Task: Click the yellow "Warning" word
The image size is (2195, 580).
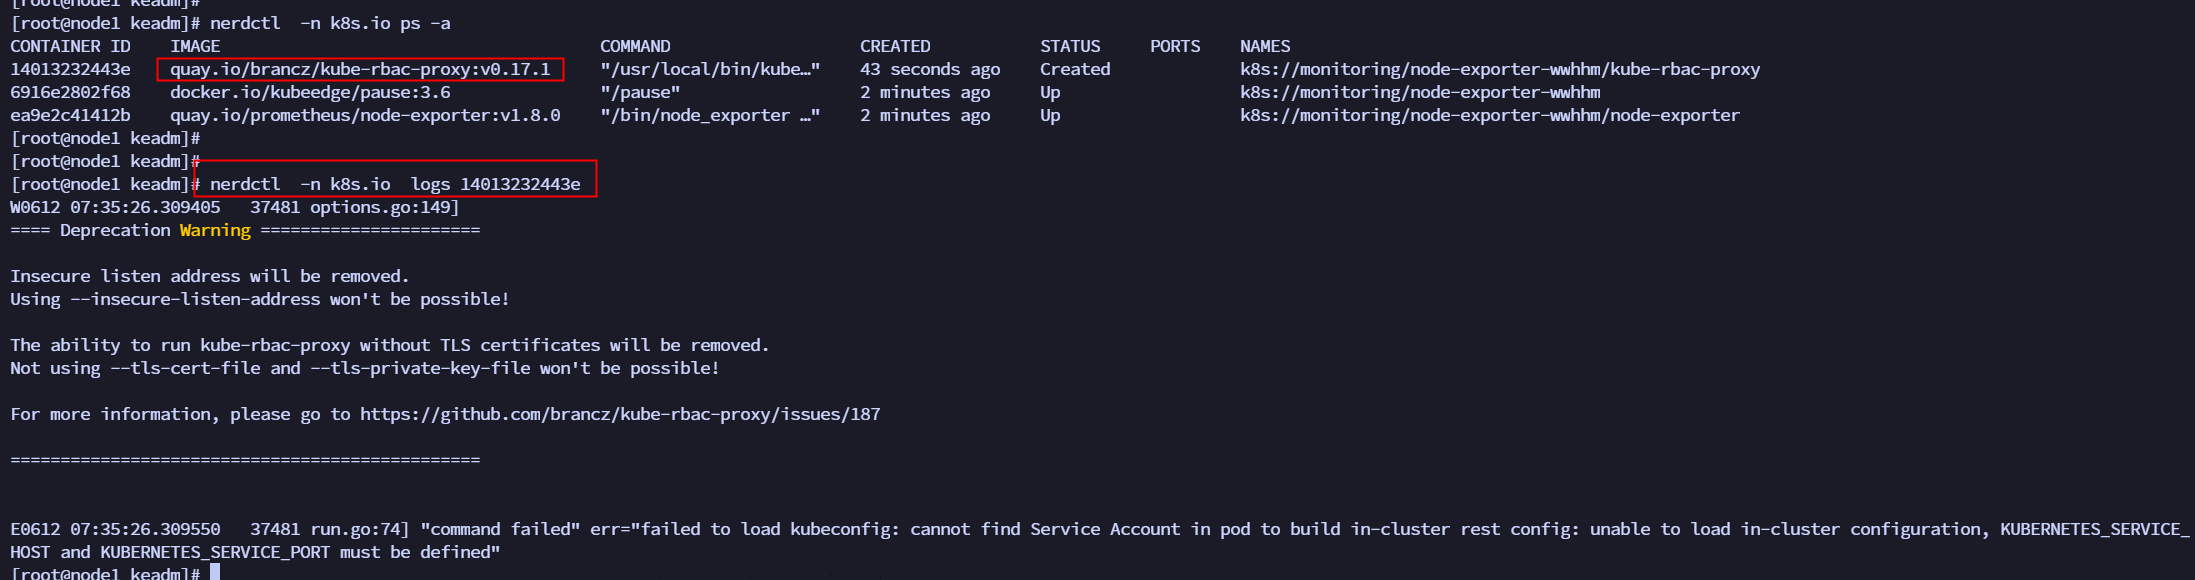Action: click(215, 230)
